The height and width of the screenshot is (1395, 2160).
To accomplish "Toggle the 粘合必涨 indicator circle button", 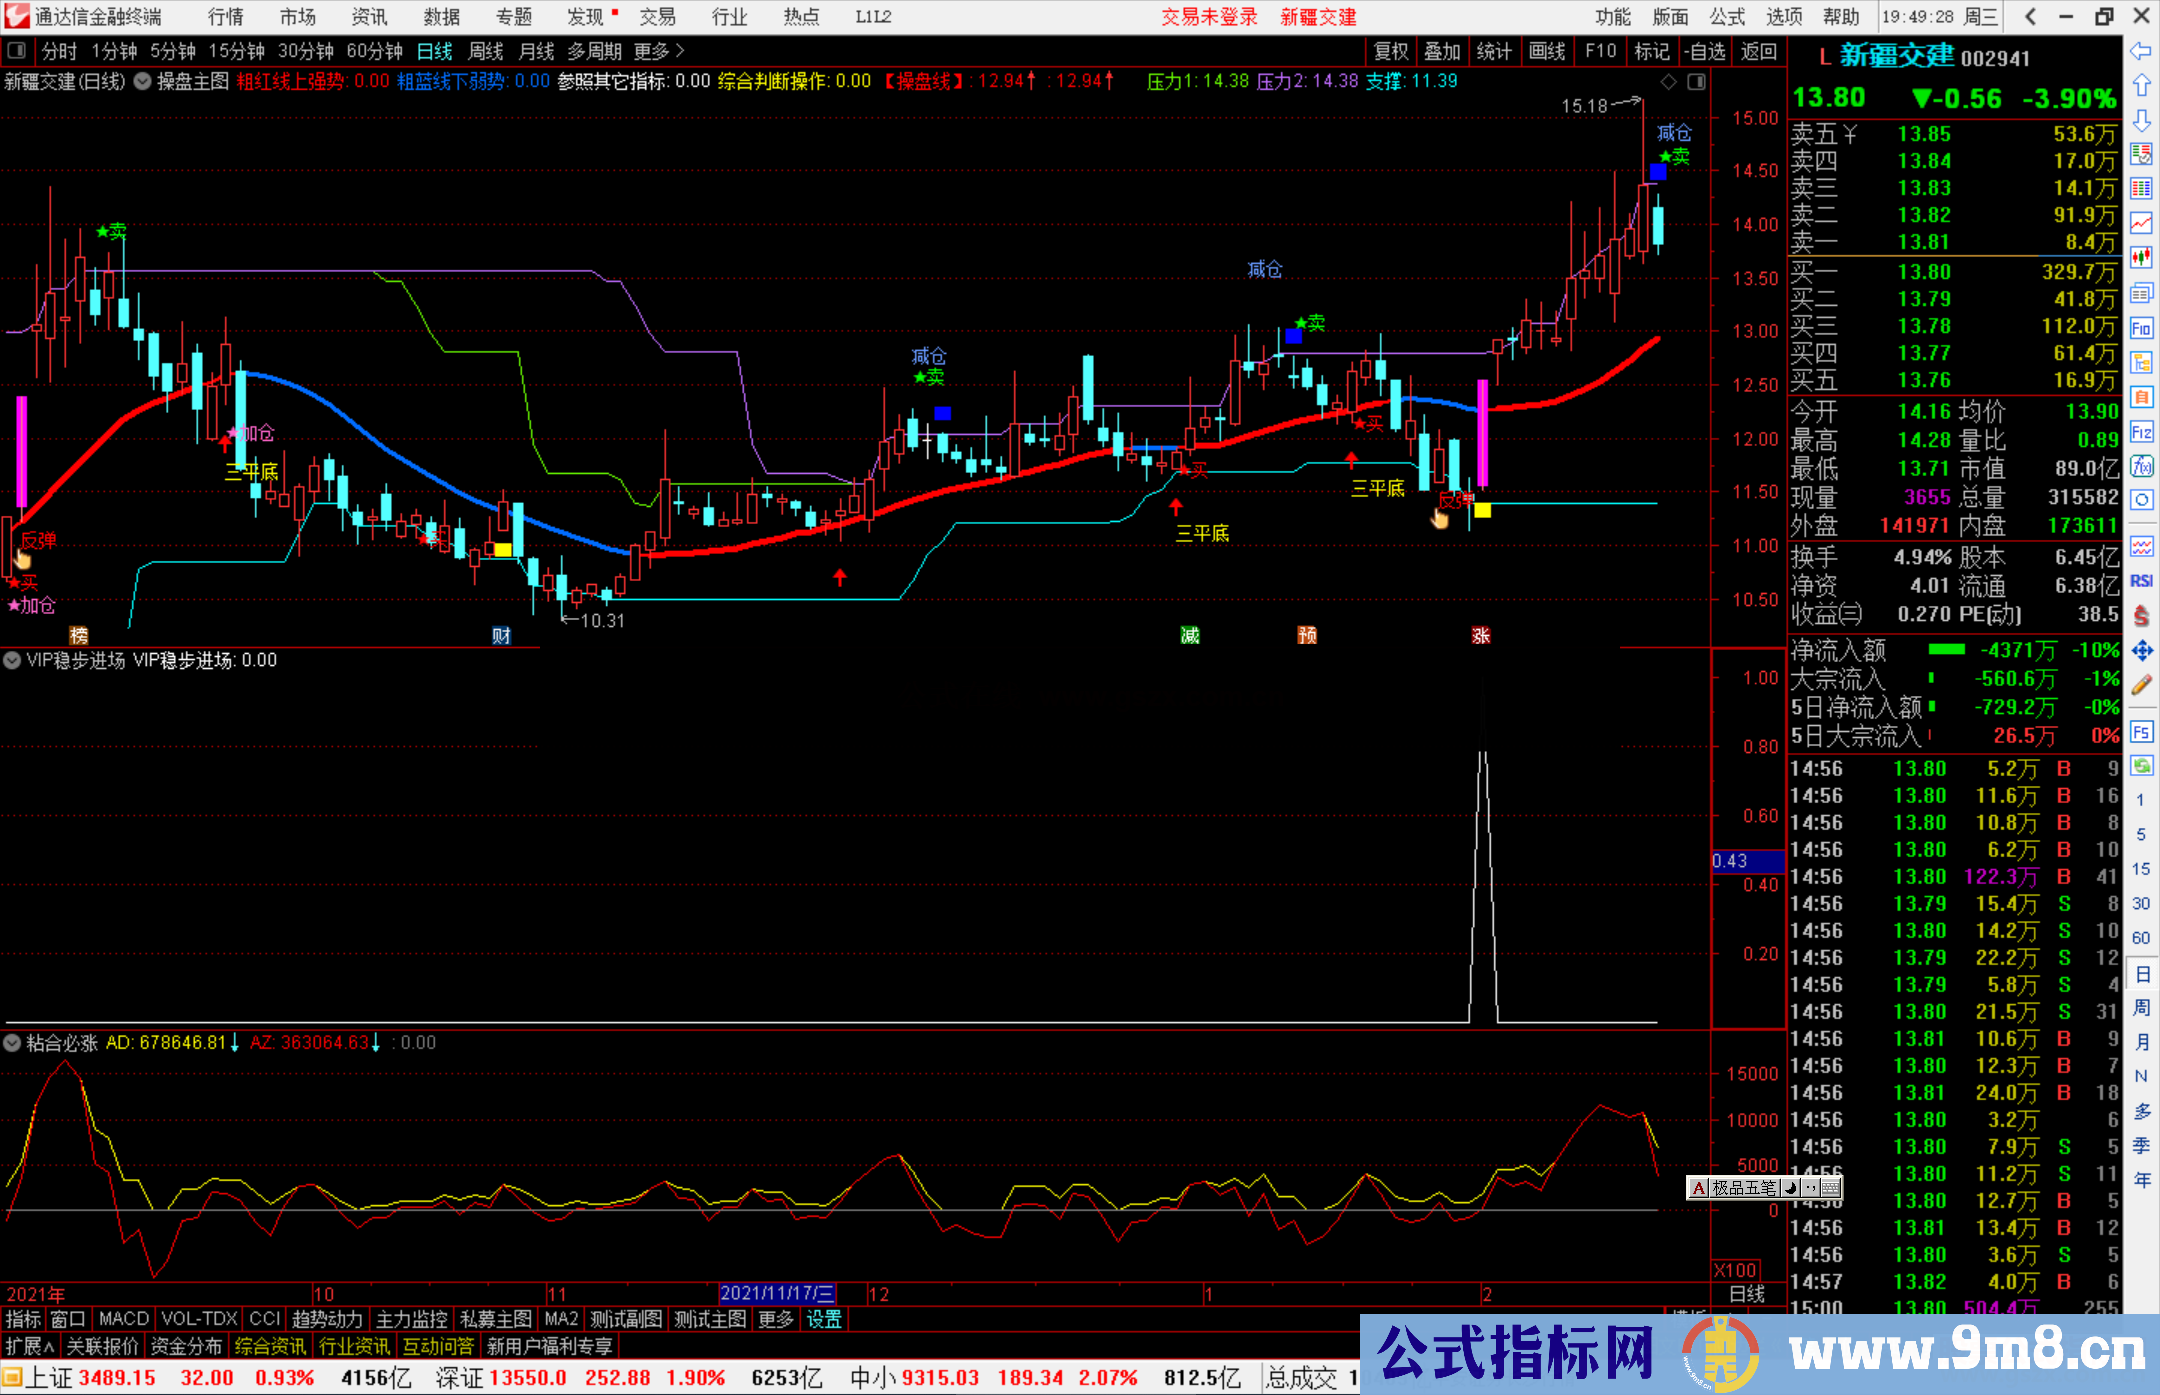I will [x=12, y=1043].
